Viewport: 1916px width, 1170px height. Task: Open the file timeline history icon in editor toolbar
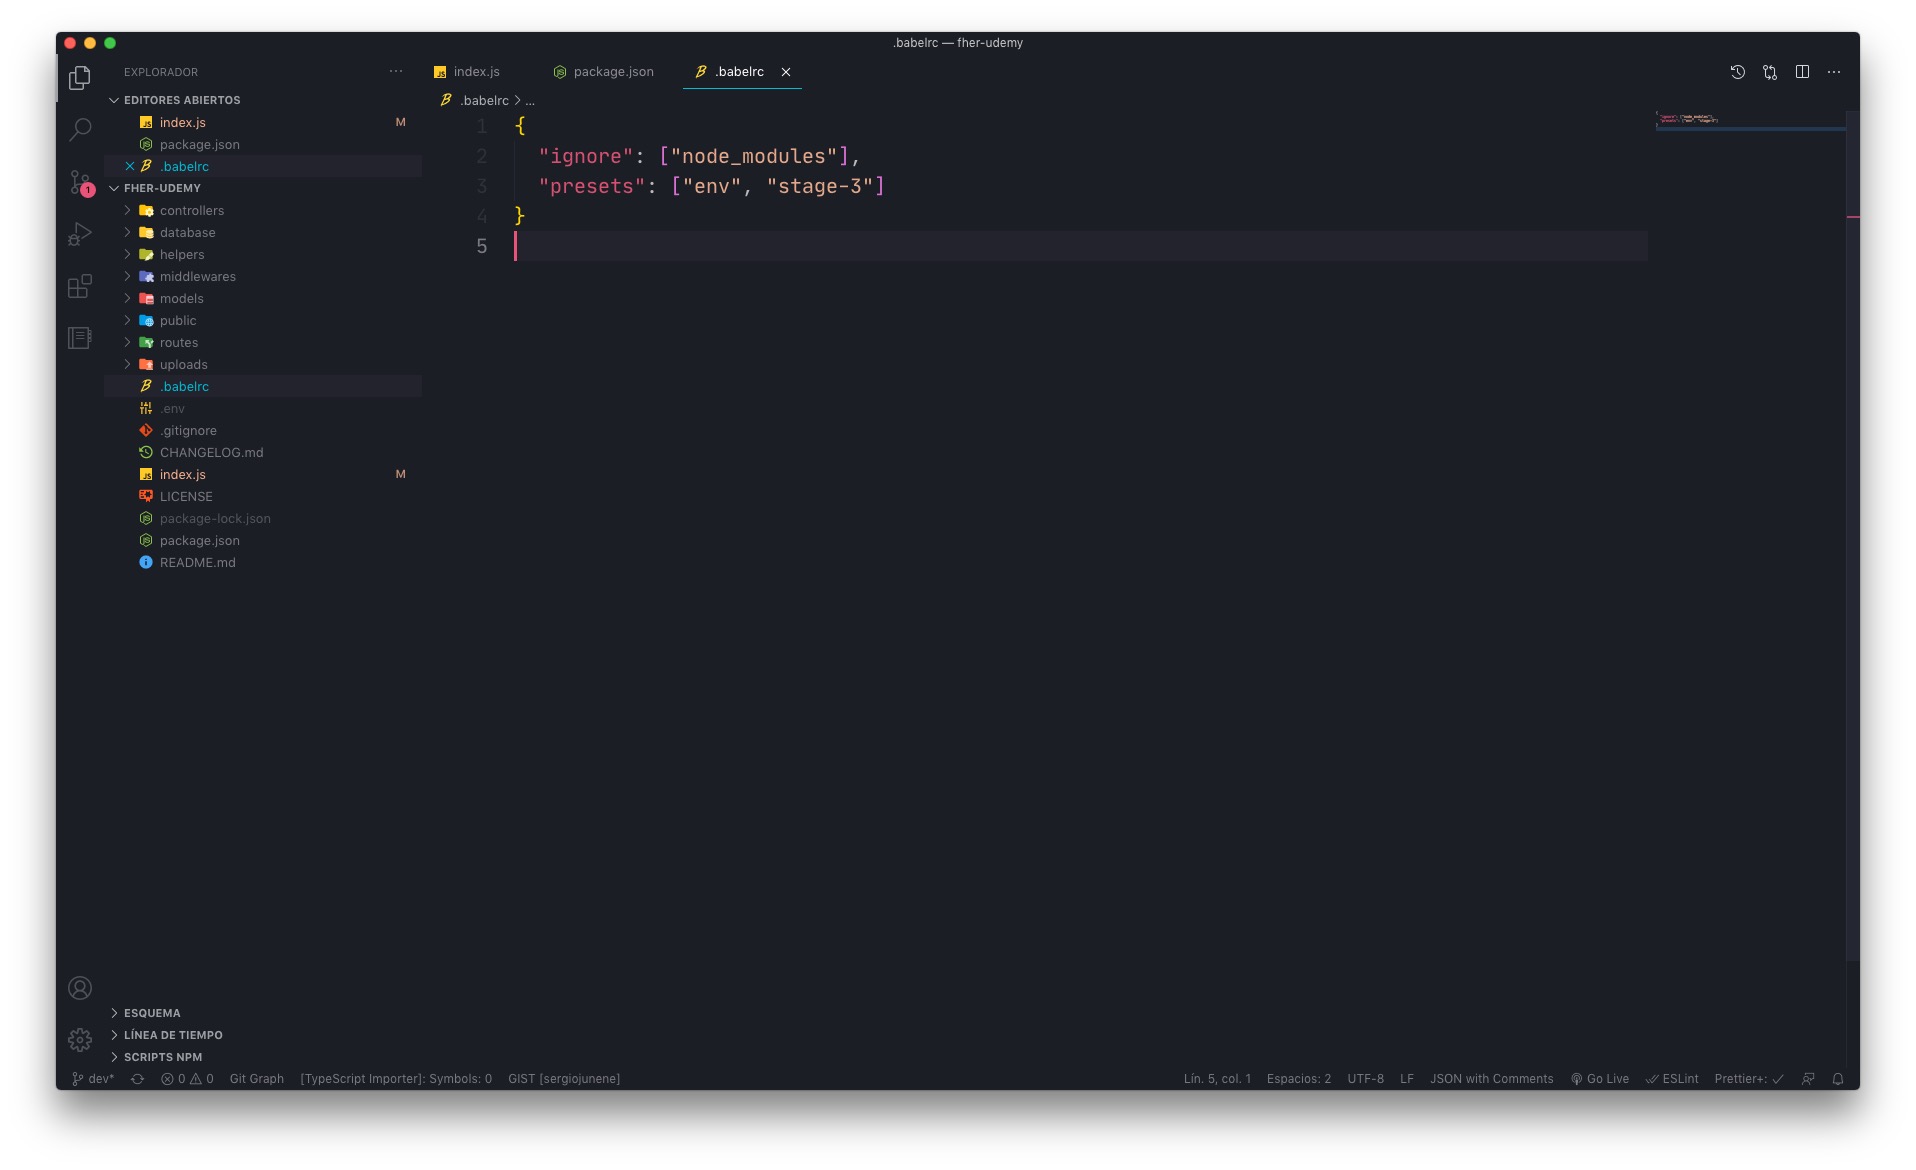coord(1738,72)
